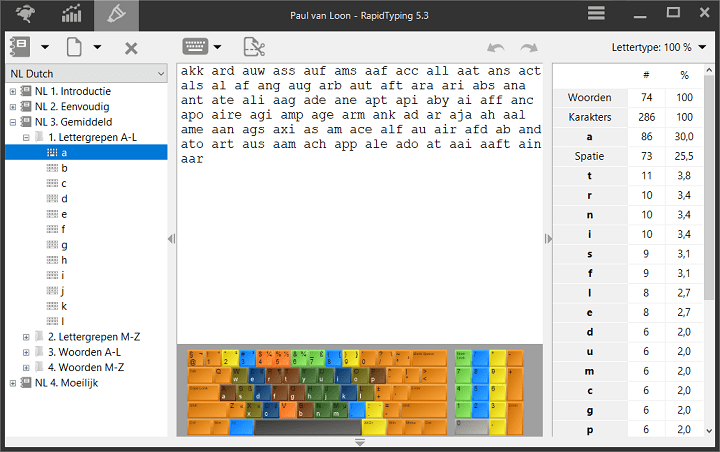The height and width of the screenshot is (452, 720).
Task: Expand NL 4. Moeilijk course
Action: (x=13, y=383)
